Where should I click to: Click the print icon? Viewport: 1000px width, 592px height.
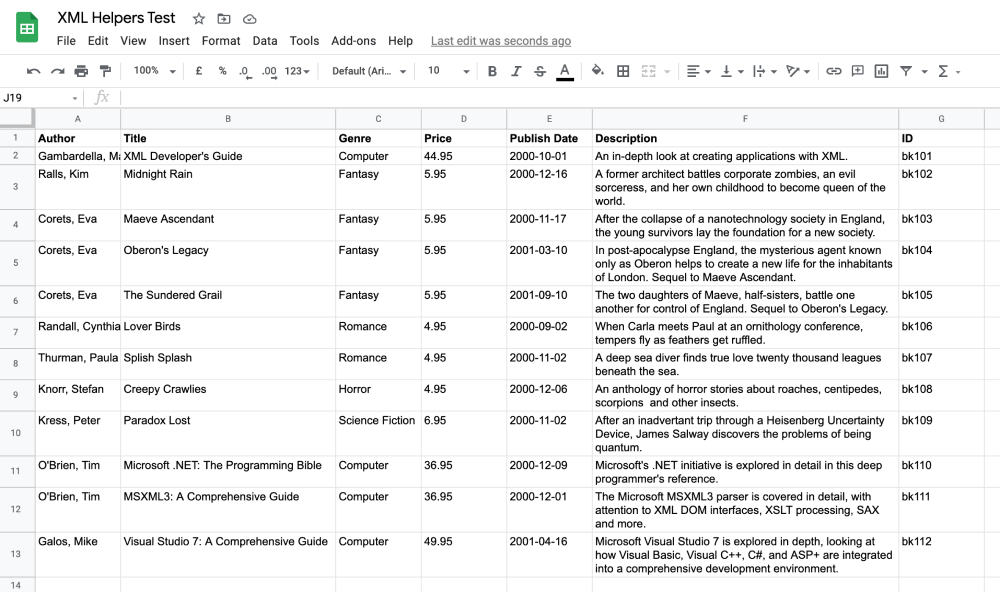(x=80, y=71)
